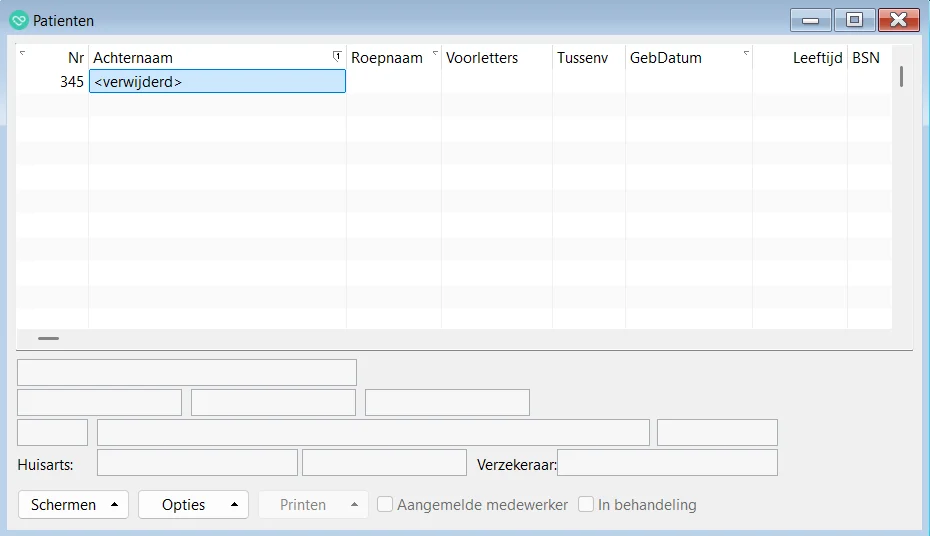Click the small arrow beside Nr header
The image size is (930, 536).
click(23, 53)
